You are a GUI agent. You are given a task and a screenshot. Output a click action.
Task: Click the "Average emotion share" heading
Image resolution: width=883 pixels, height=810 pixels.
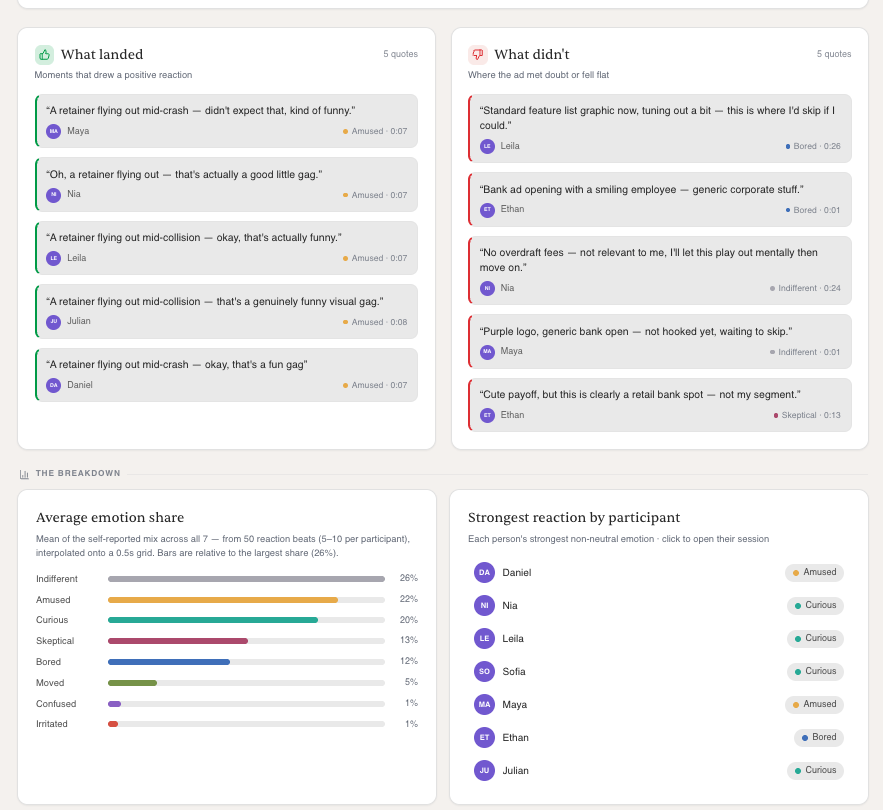pyautogui.click(x=110, y=518)
